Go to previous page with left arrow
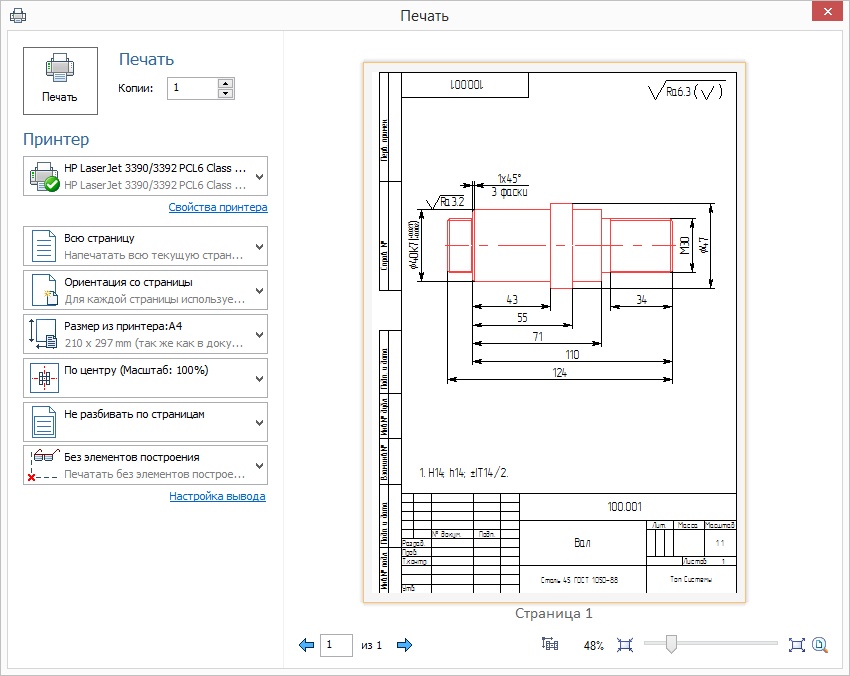The height and width of the screenshot is (676, 850). [x=306, y=645]
